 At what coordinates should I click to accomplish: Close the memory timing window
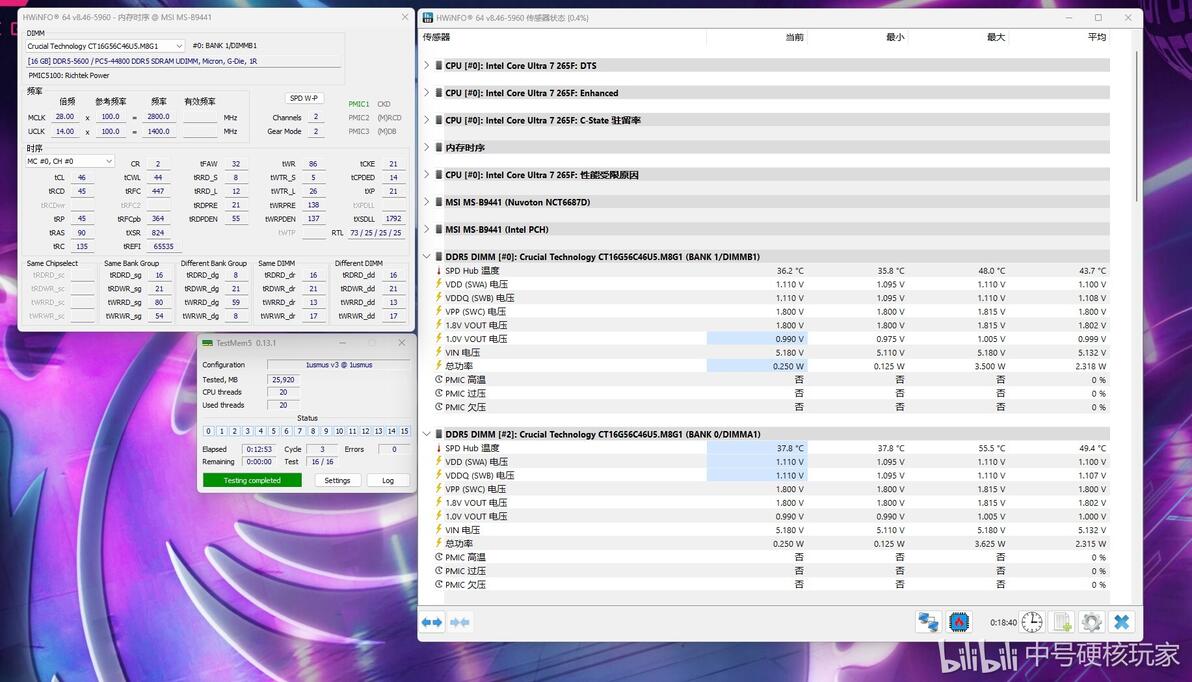[404, 17]
